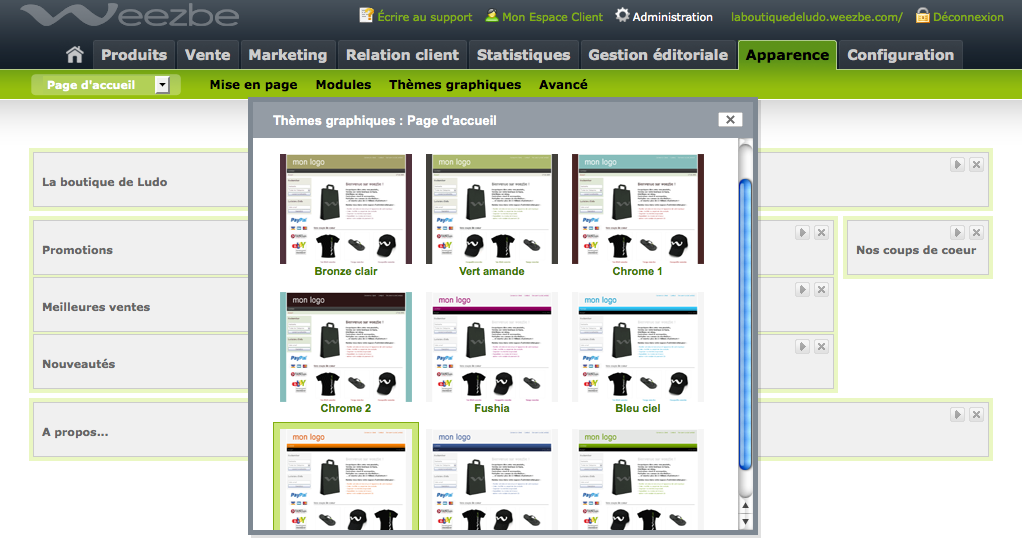This screenshot has height=559, width=1022.
Task: Open the Statistiques menu
Action: pyautogui.click(x=523, y=55)
